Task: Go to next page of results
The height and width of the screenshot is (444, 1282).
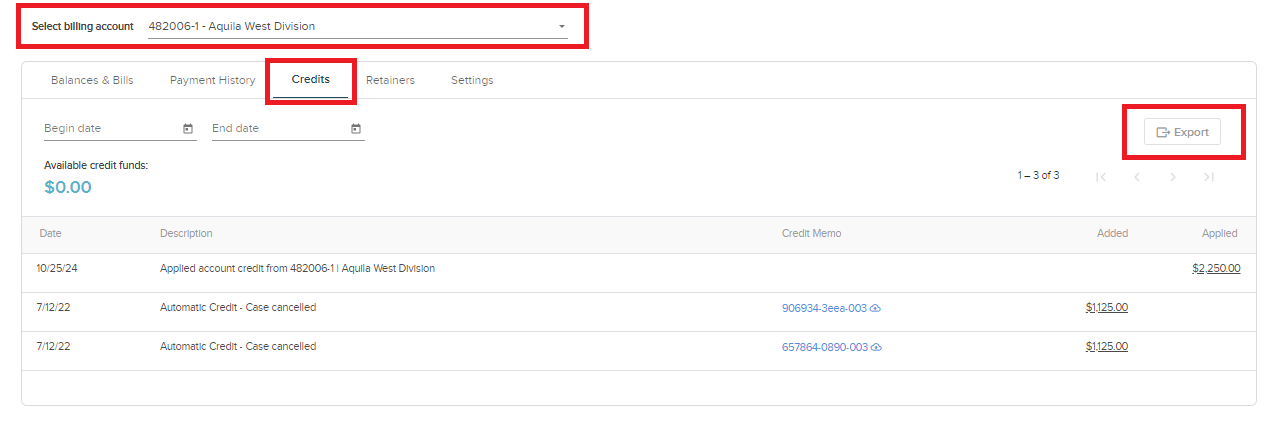Action: (1173, 177)
